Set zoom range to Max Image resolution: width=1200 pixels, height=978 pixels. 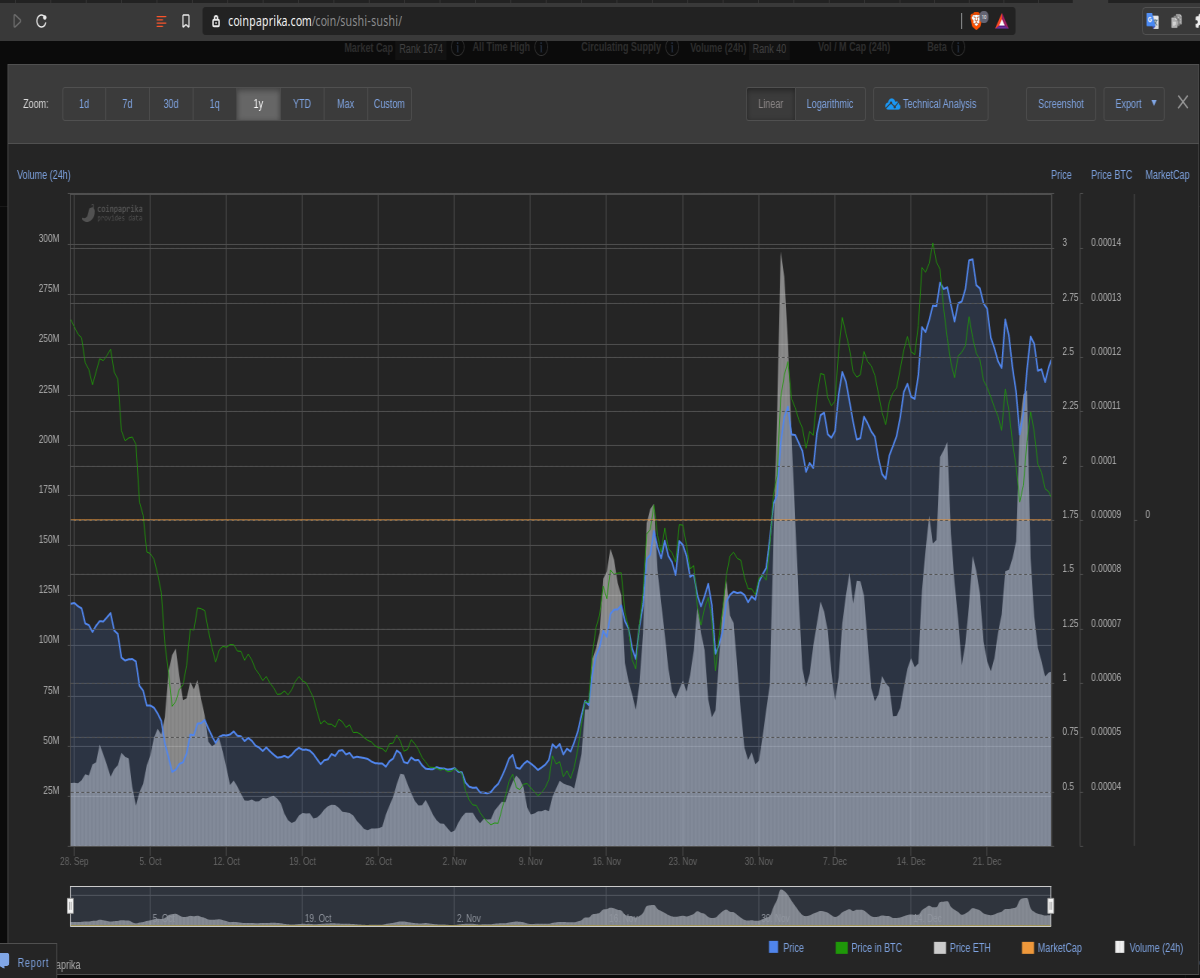pyautogui.click(x=345, y=104)
